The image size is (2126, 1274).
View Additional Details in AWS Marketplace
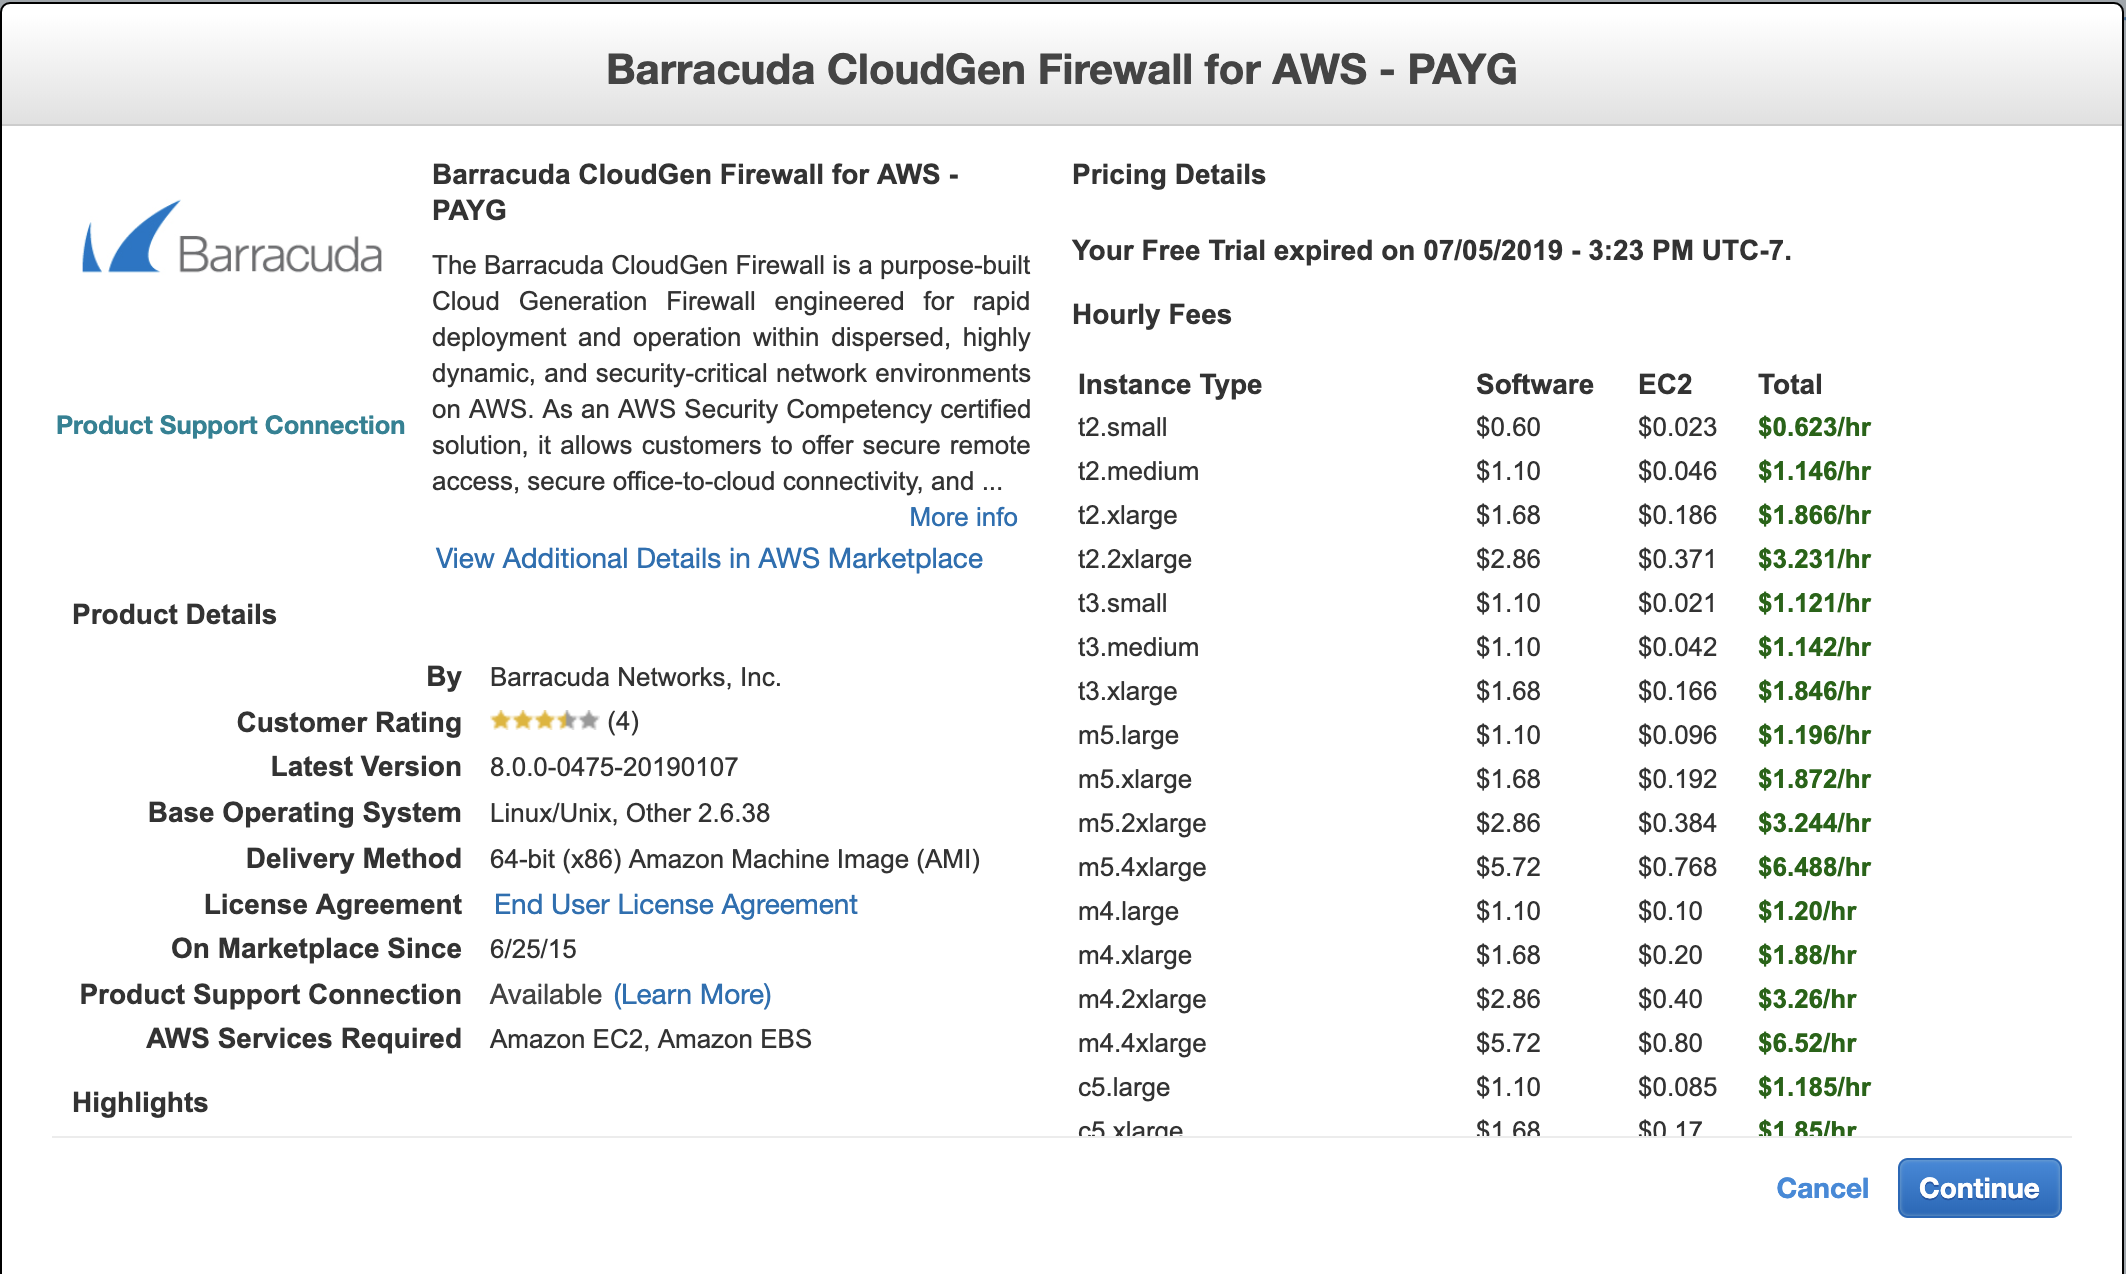(x=708, y=558)
